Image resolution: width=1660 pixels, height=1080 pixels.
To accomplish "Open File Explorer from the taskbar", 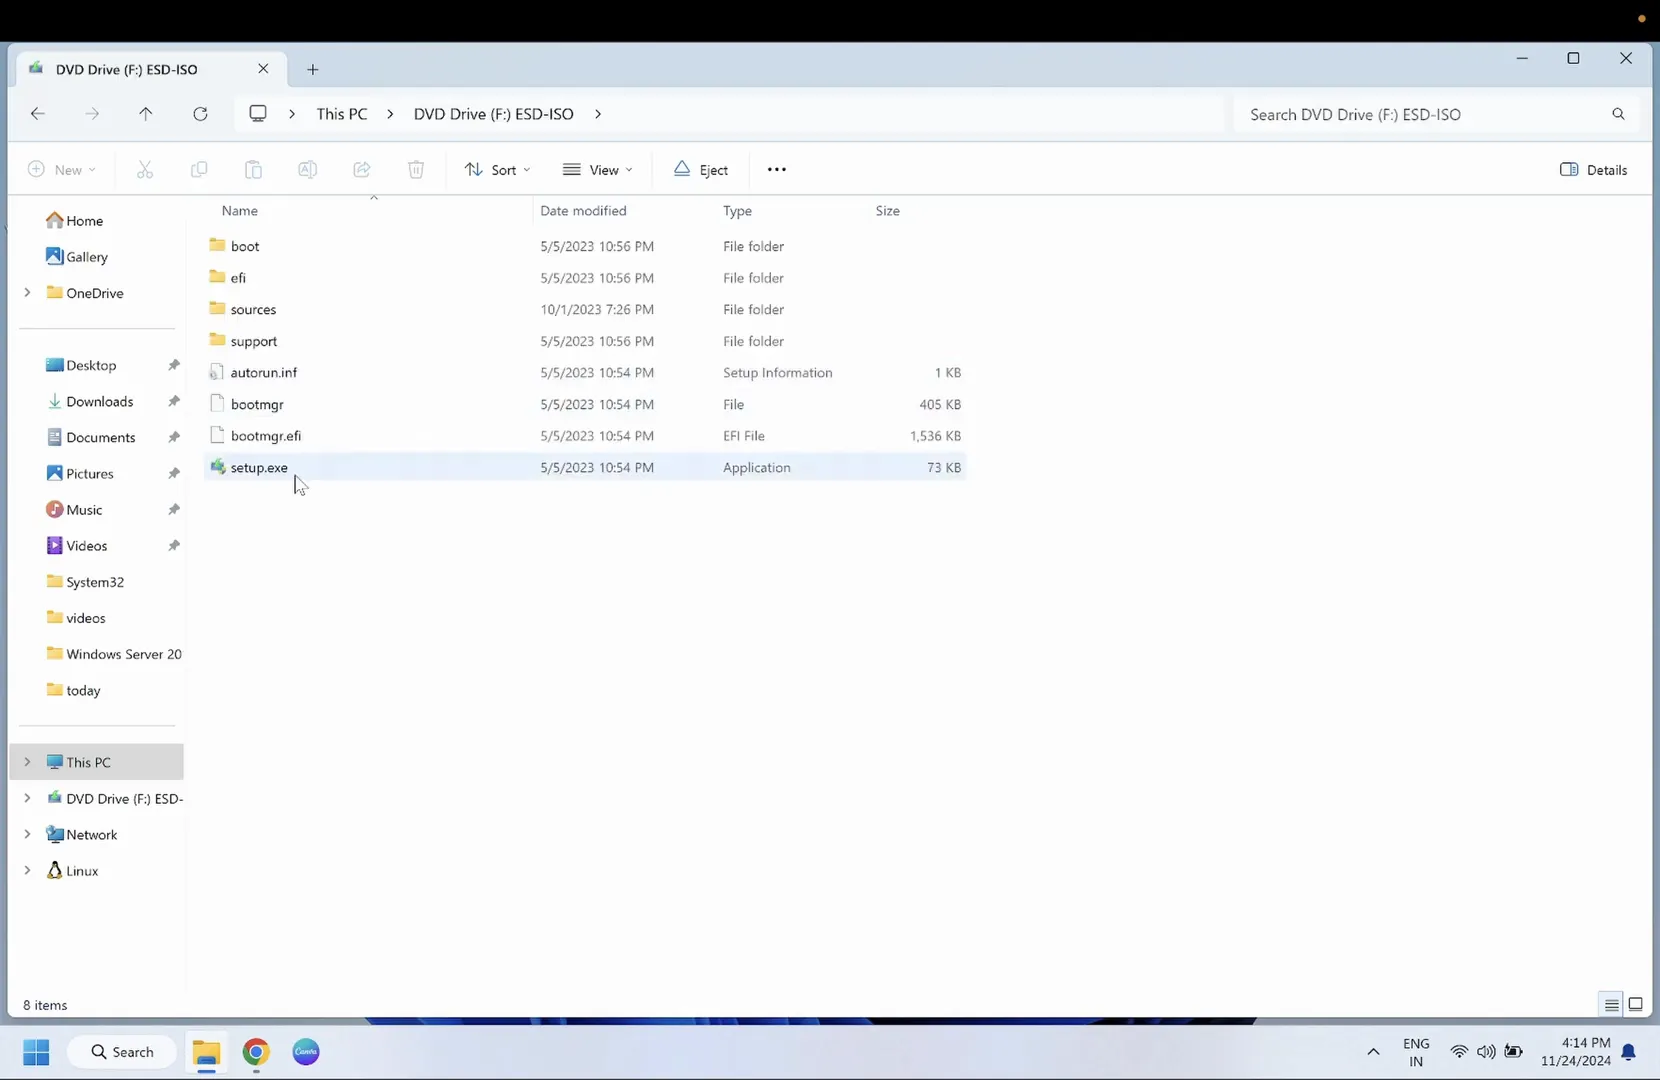I will 206,1052.
